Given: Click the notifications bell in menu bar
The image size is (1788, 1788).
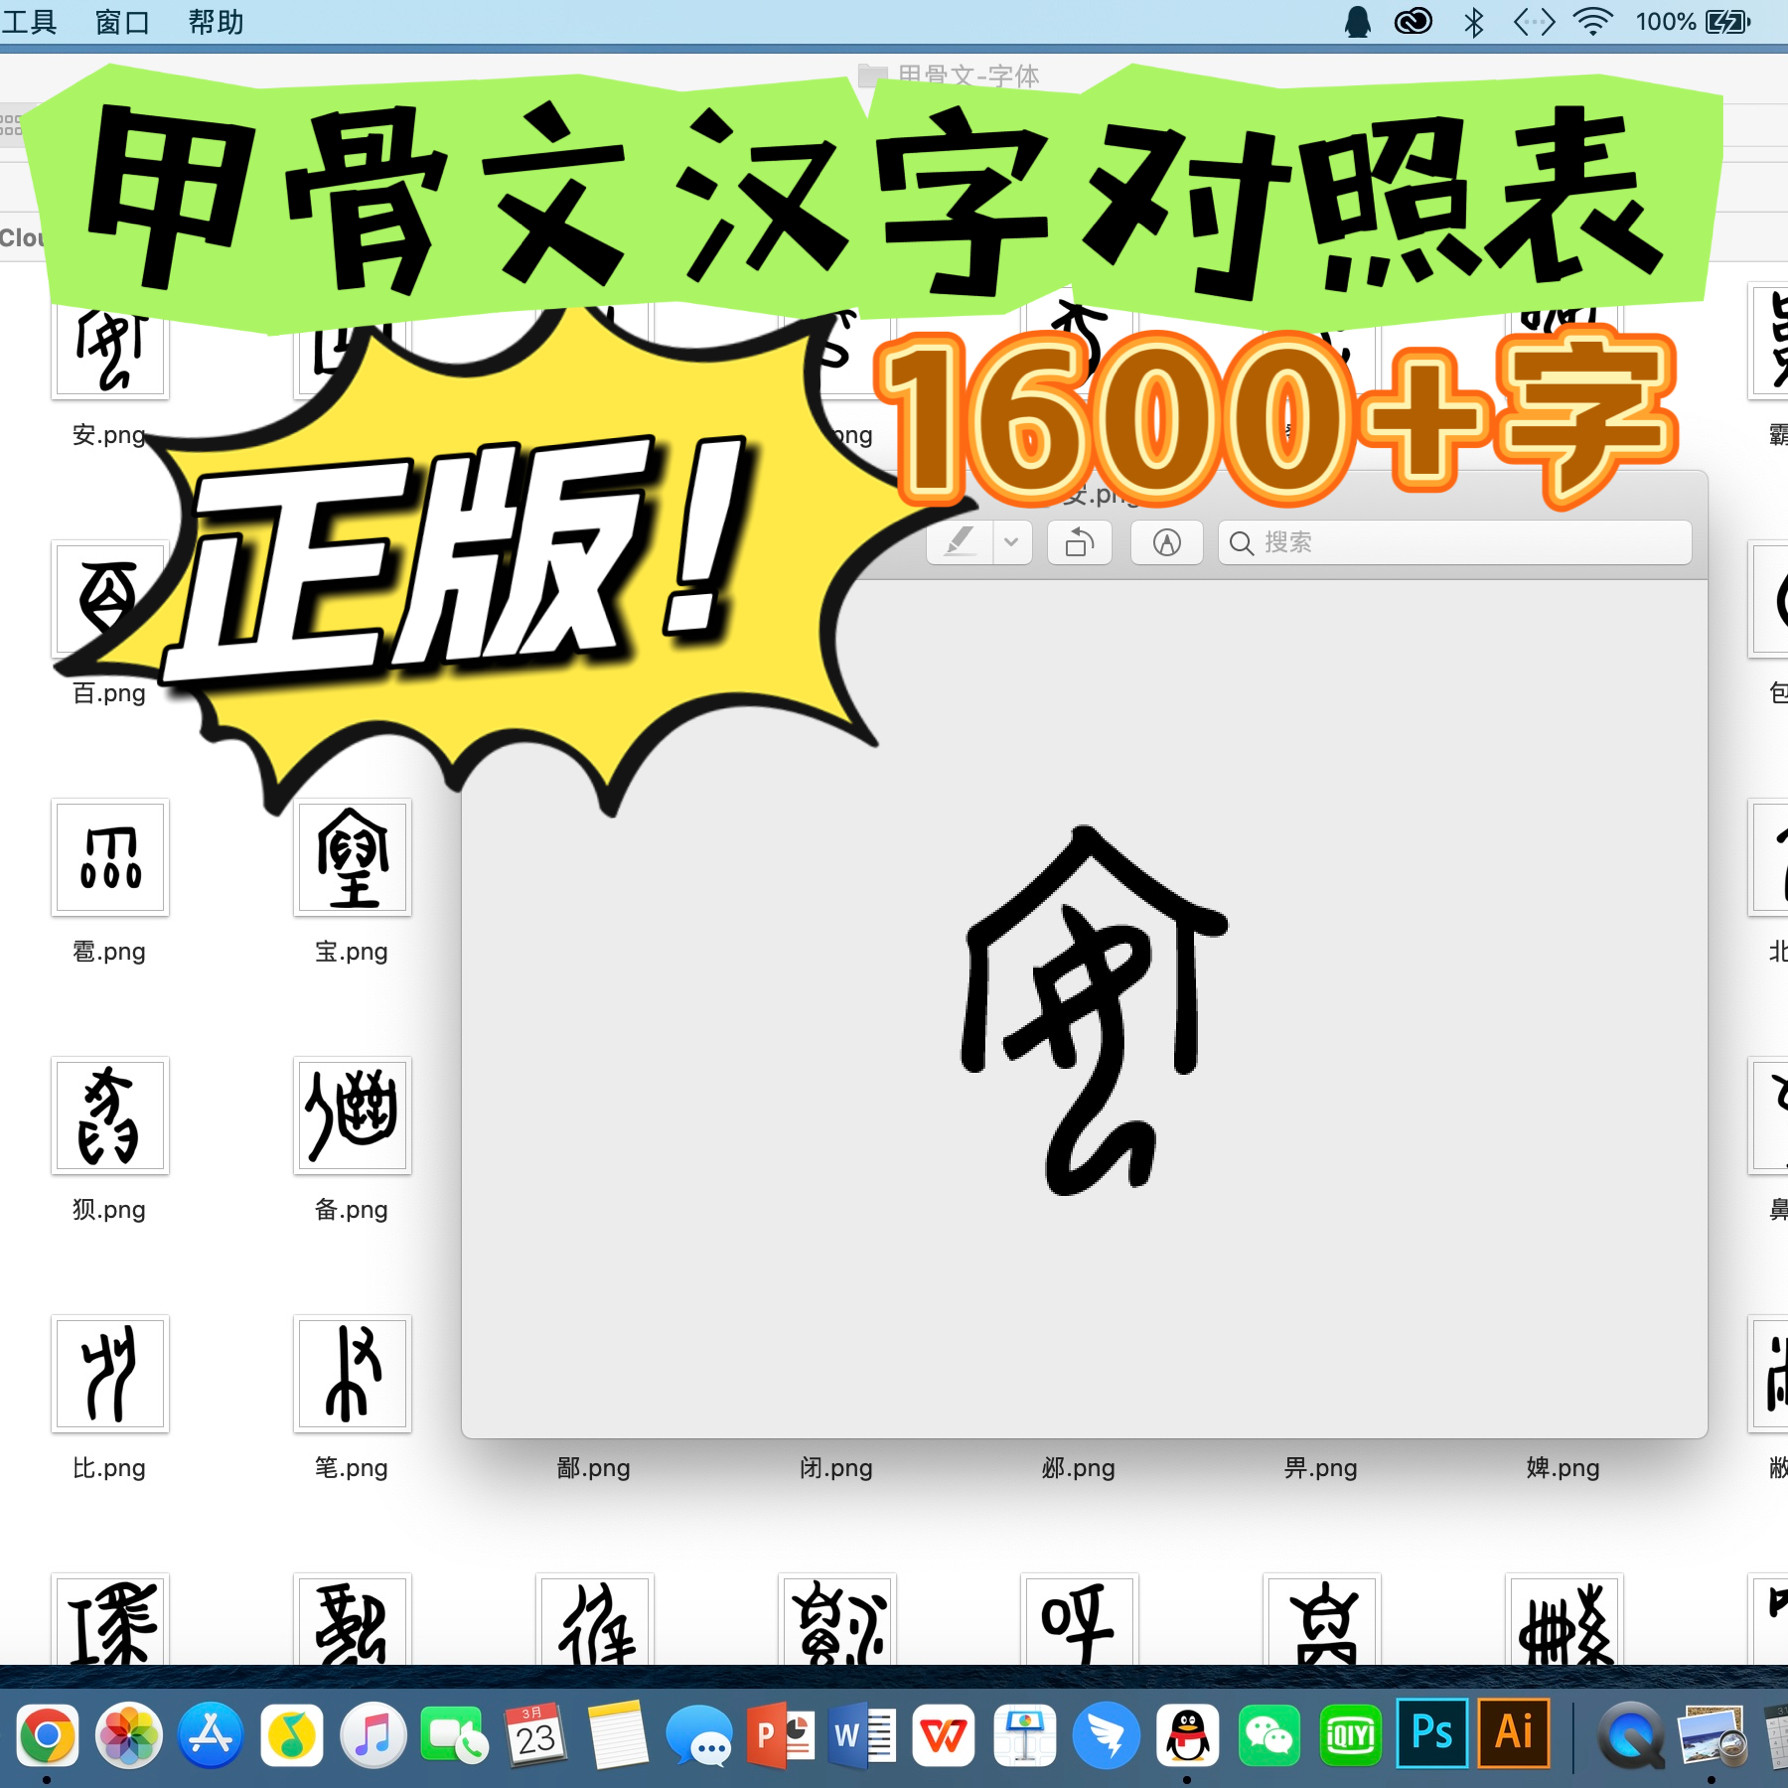Looking at the screenshot, I should [x=1358, y=20].
